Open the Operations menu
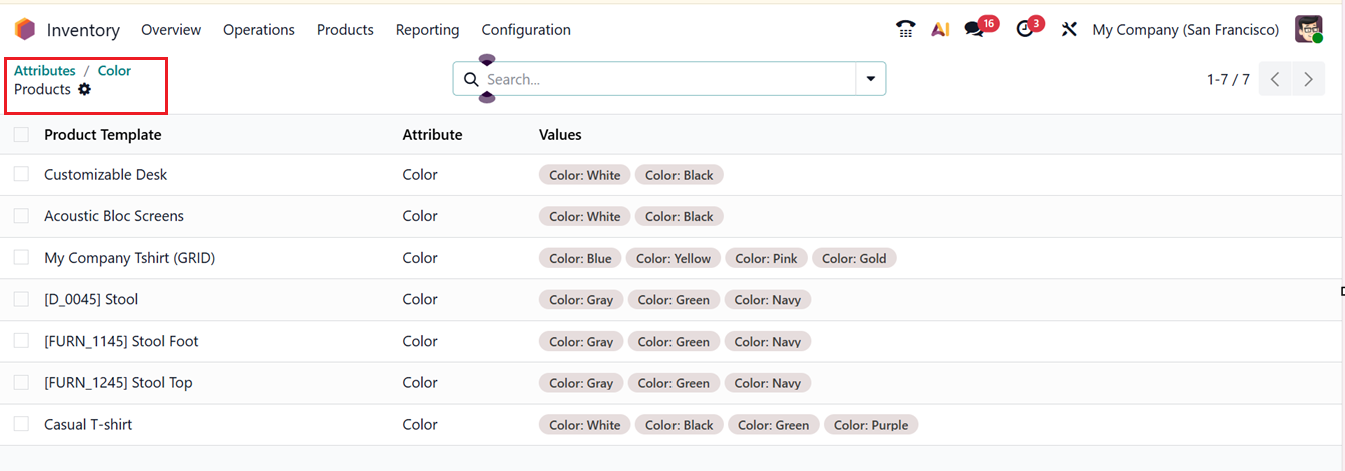Screen dimensions: 1345x471 point(259,30)
